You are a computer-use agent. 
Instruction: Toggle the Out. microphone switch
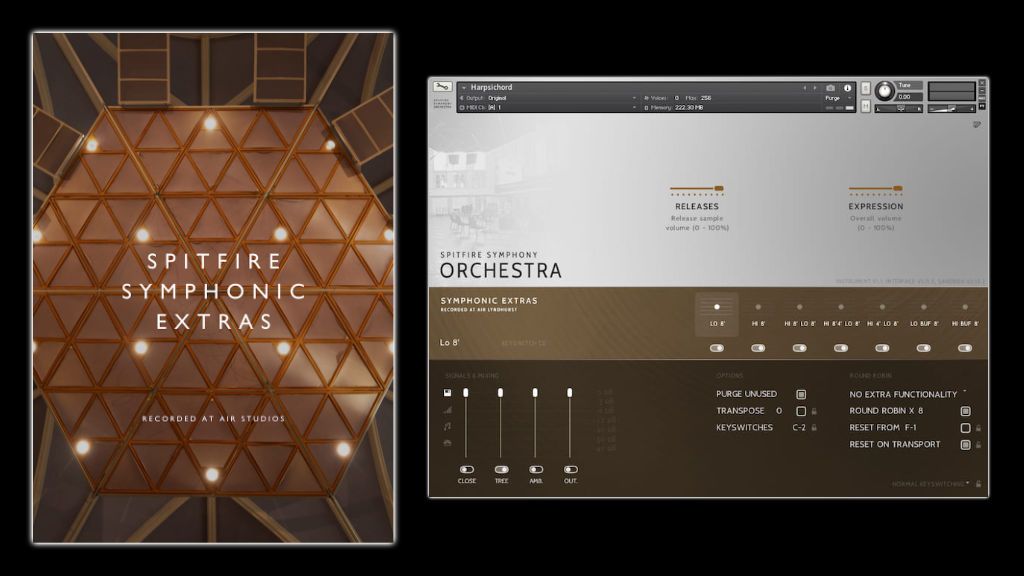pyautogui.click(x=571, y=470)
